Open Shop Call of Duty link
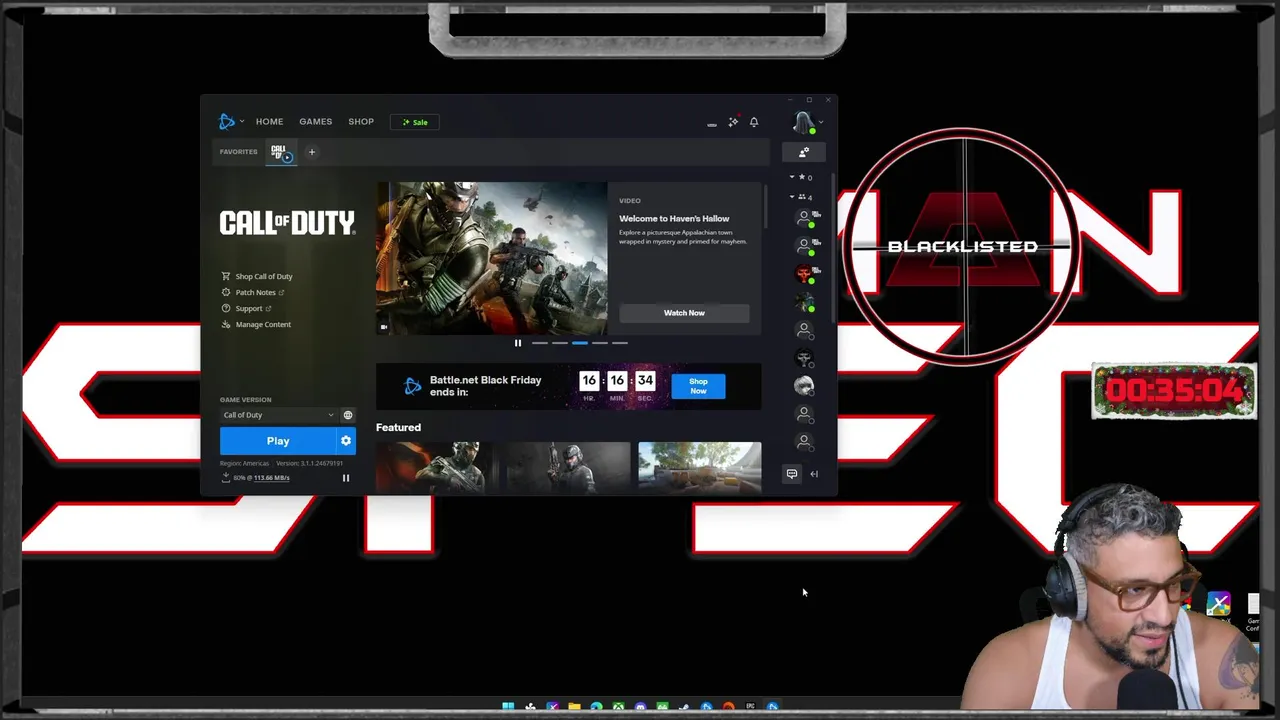Screen dimensions: 1280x720 pyautogui.click(x=258, y=276)
